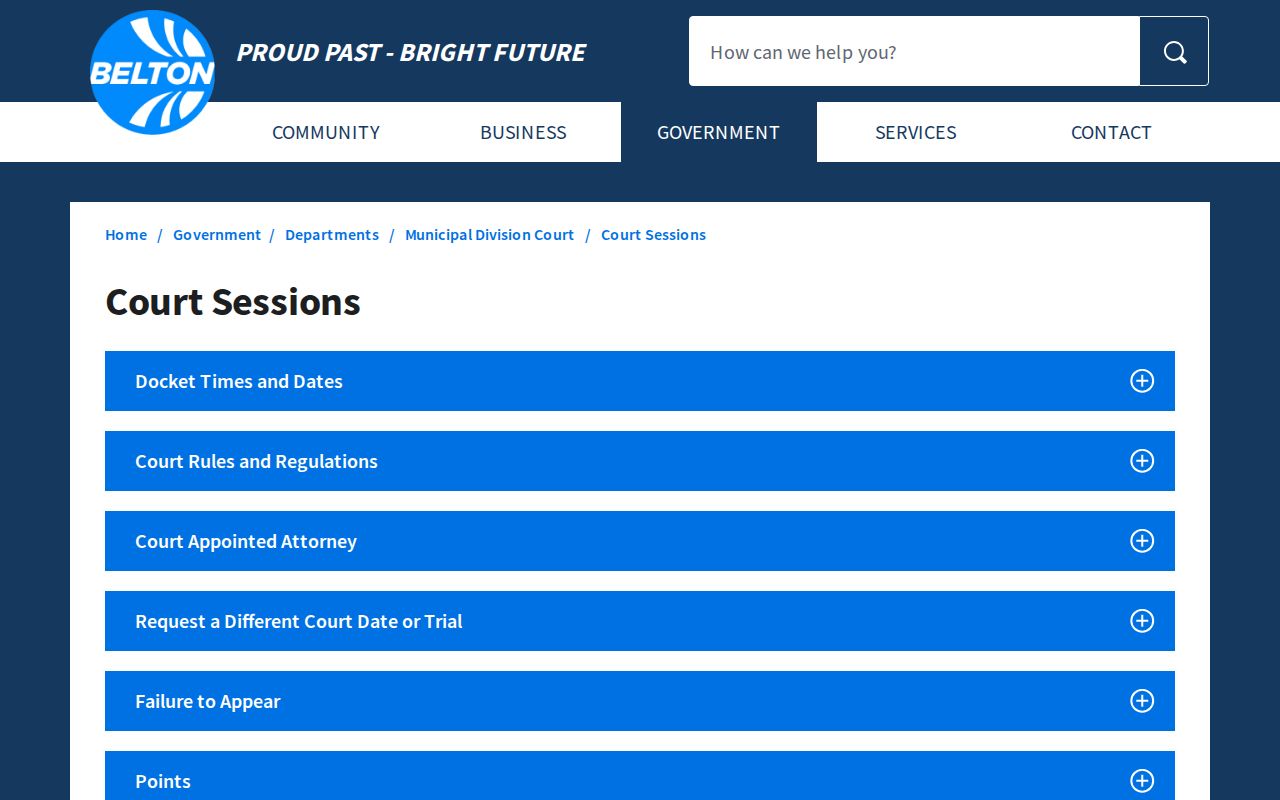Open Municipal Division Court breadcrumb link
Image resolution: width=1280 pixels, height=800 pixels.
pos(490,235)
